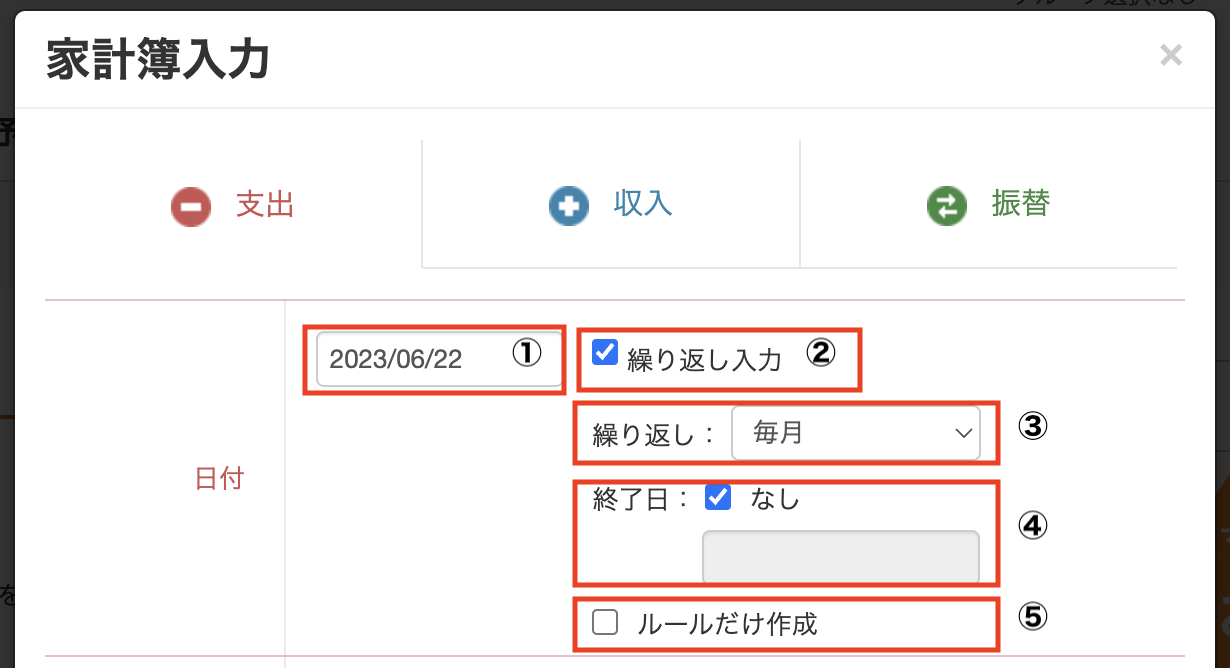Close the 家計簿入力 dialog
The height and width of the screenshot is (668, 1230).
(1171, 55)
